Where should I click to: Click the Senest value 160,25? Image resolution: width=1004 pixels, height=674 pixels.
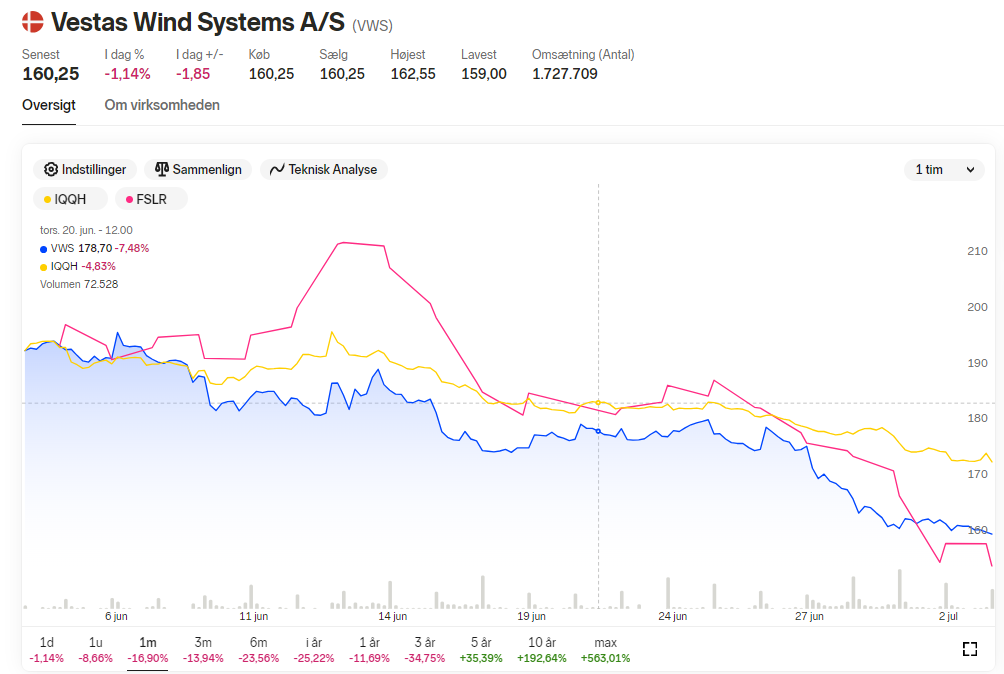(51, 74)
